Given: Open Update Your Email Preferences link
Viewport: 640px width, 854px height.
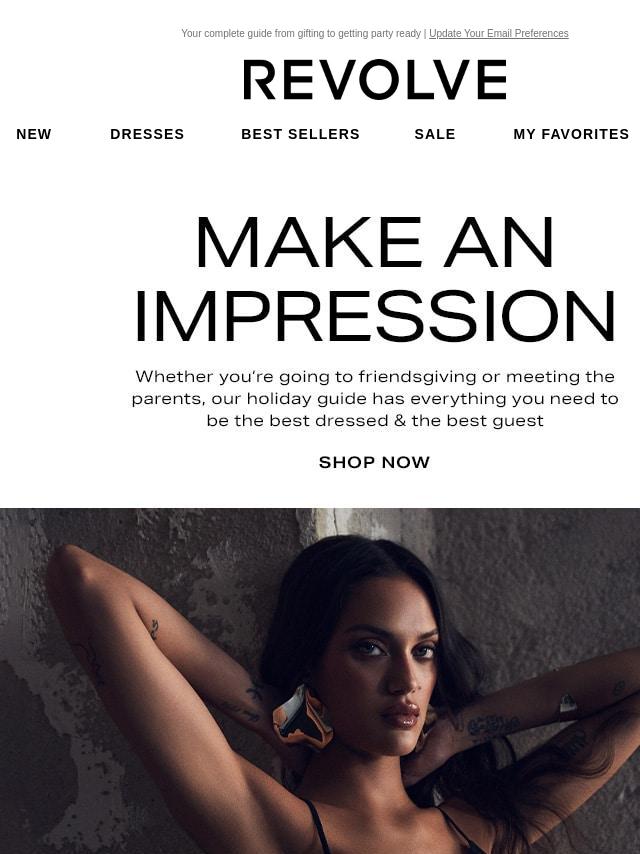Looking at the screenshot, I should (498, 33).
